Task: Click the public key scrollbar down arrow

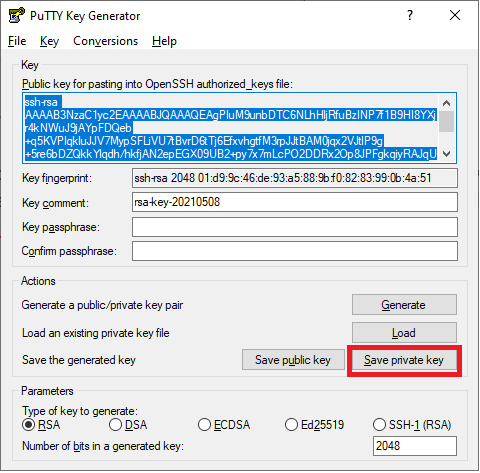Action: tap(447, 154)
